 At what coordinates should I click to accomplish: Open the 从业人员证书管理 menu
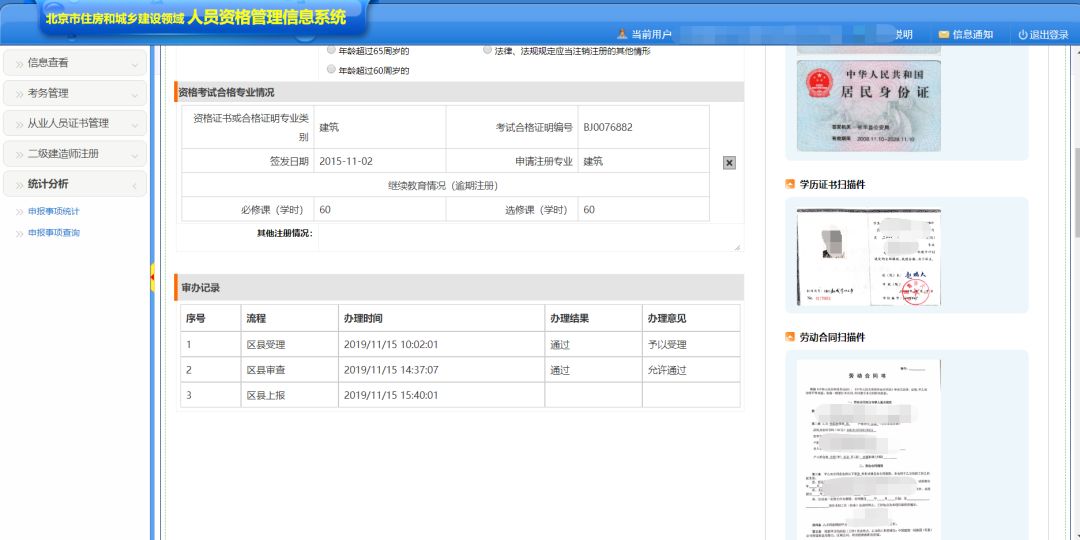[x=75, y=123]
